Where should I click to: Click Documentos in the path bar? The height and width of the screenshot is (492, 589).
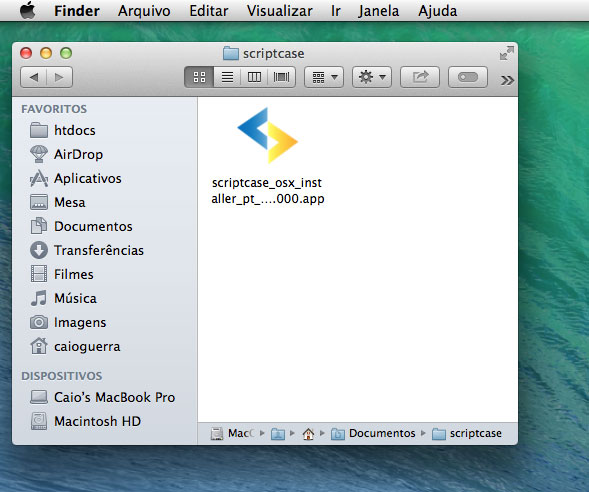pos(373,434)
